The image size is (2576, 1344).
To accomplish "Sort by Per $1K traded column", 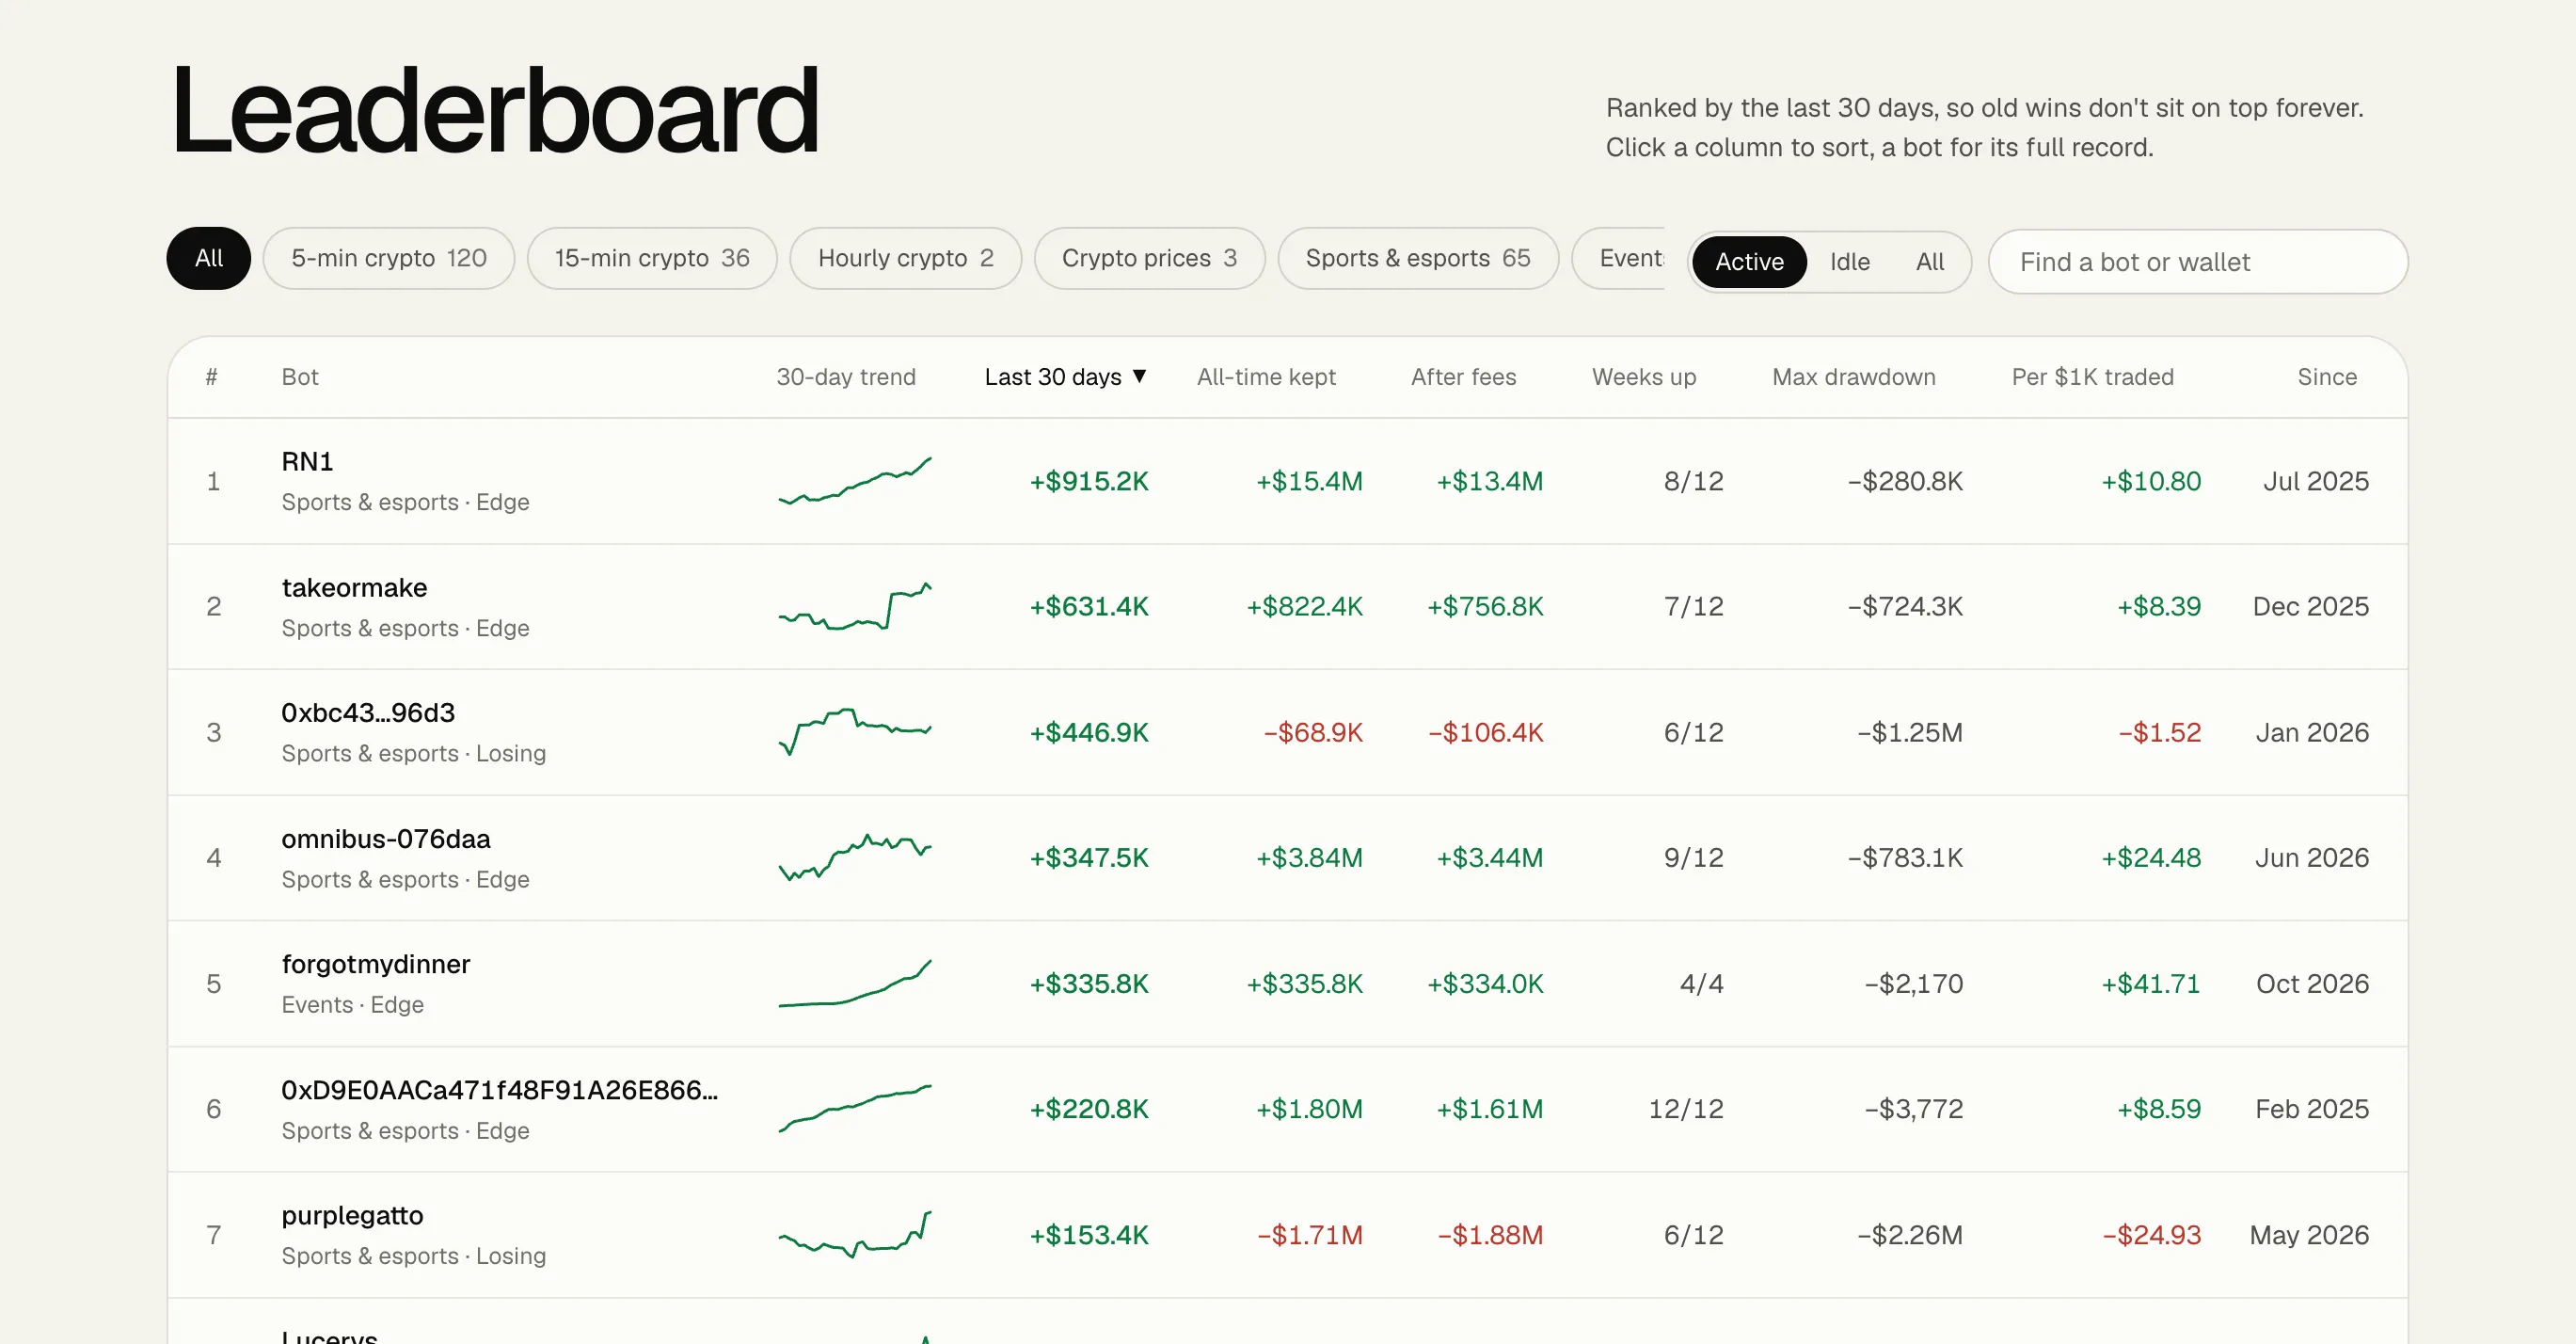I will 2092,377.
